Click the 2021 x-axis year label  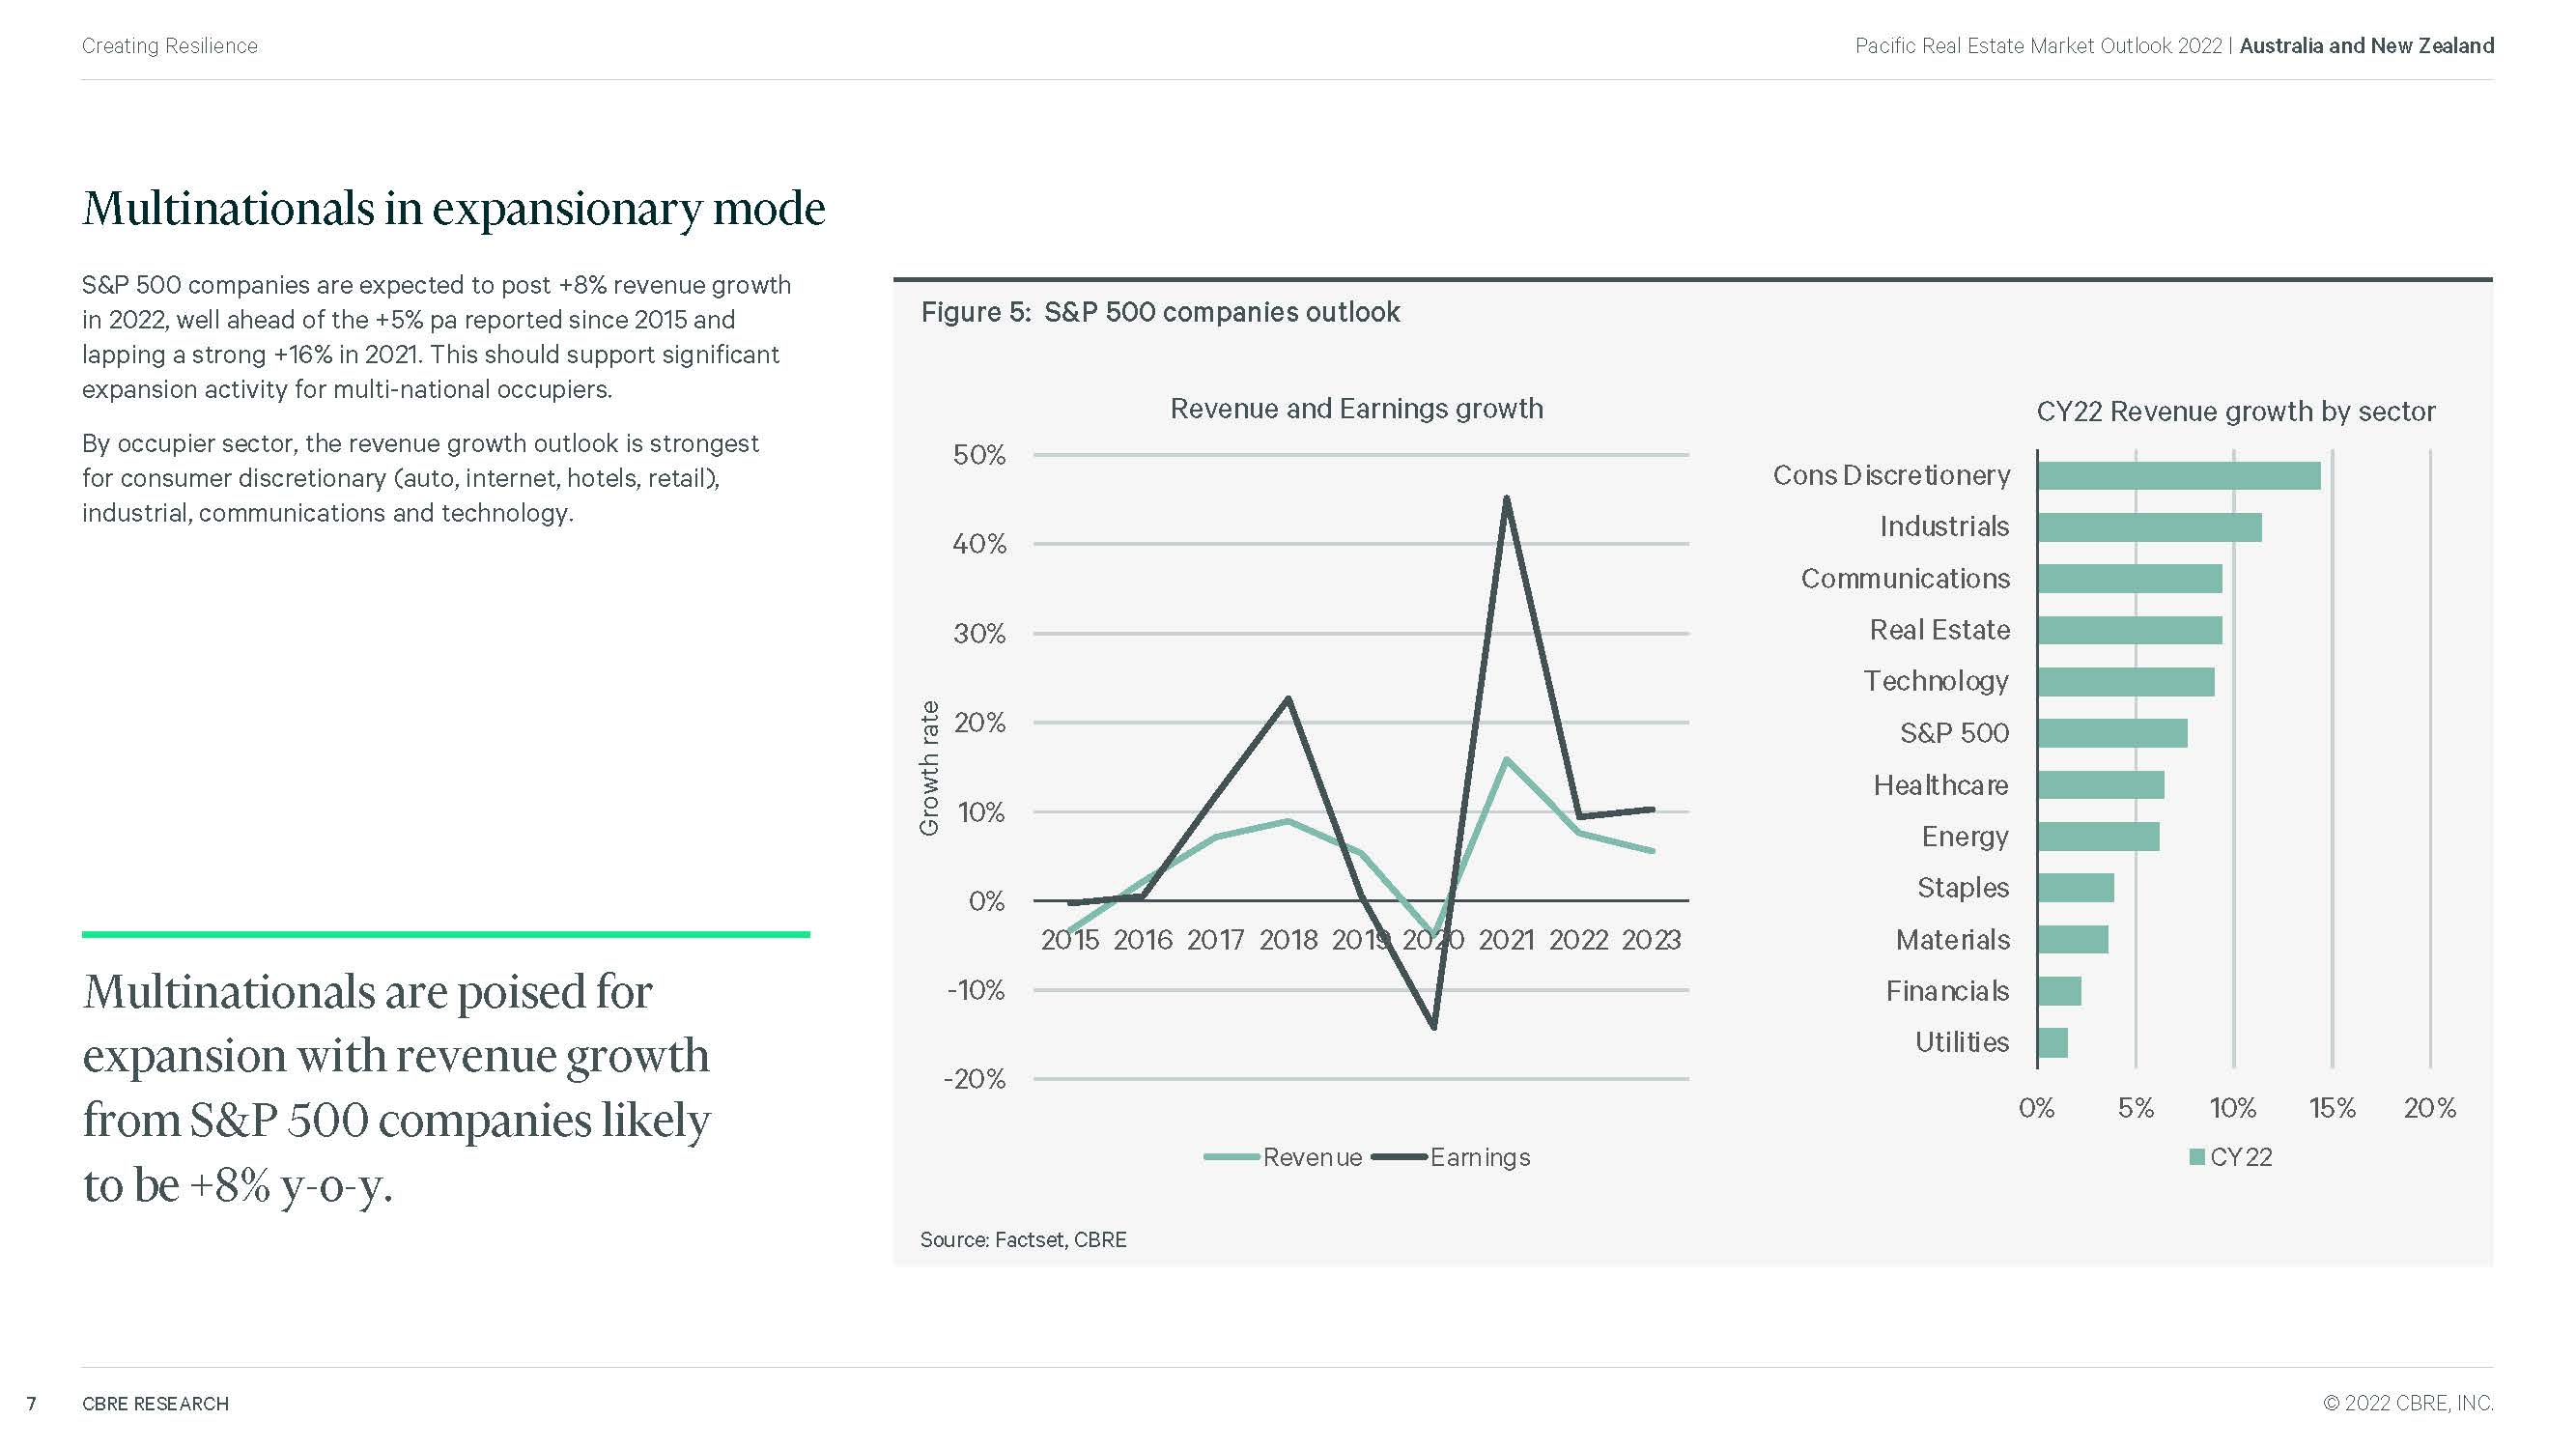[1505, 940]
